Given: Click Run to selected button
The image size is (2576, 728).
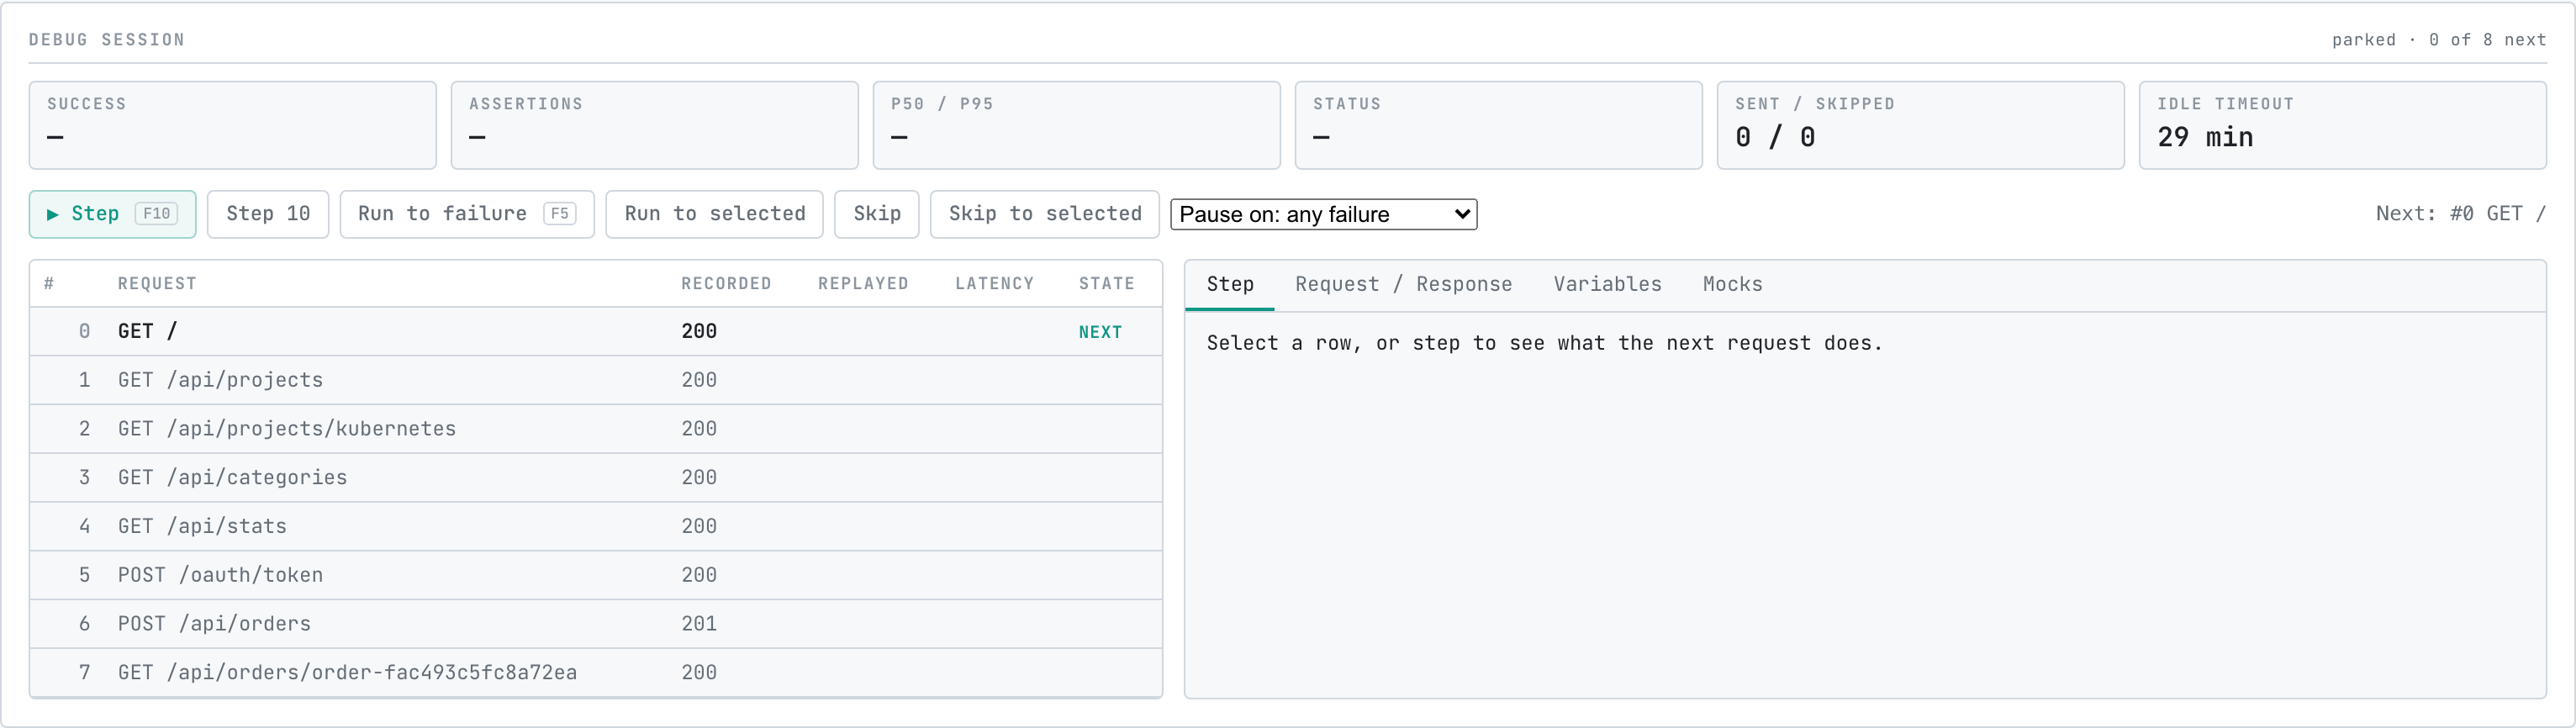Looking at the screenshot, I should click(715, 214).
